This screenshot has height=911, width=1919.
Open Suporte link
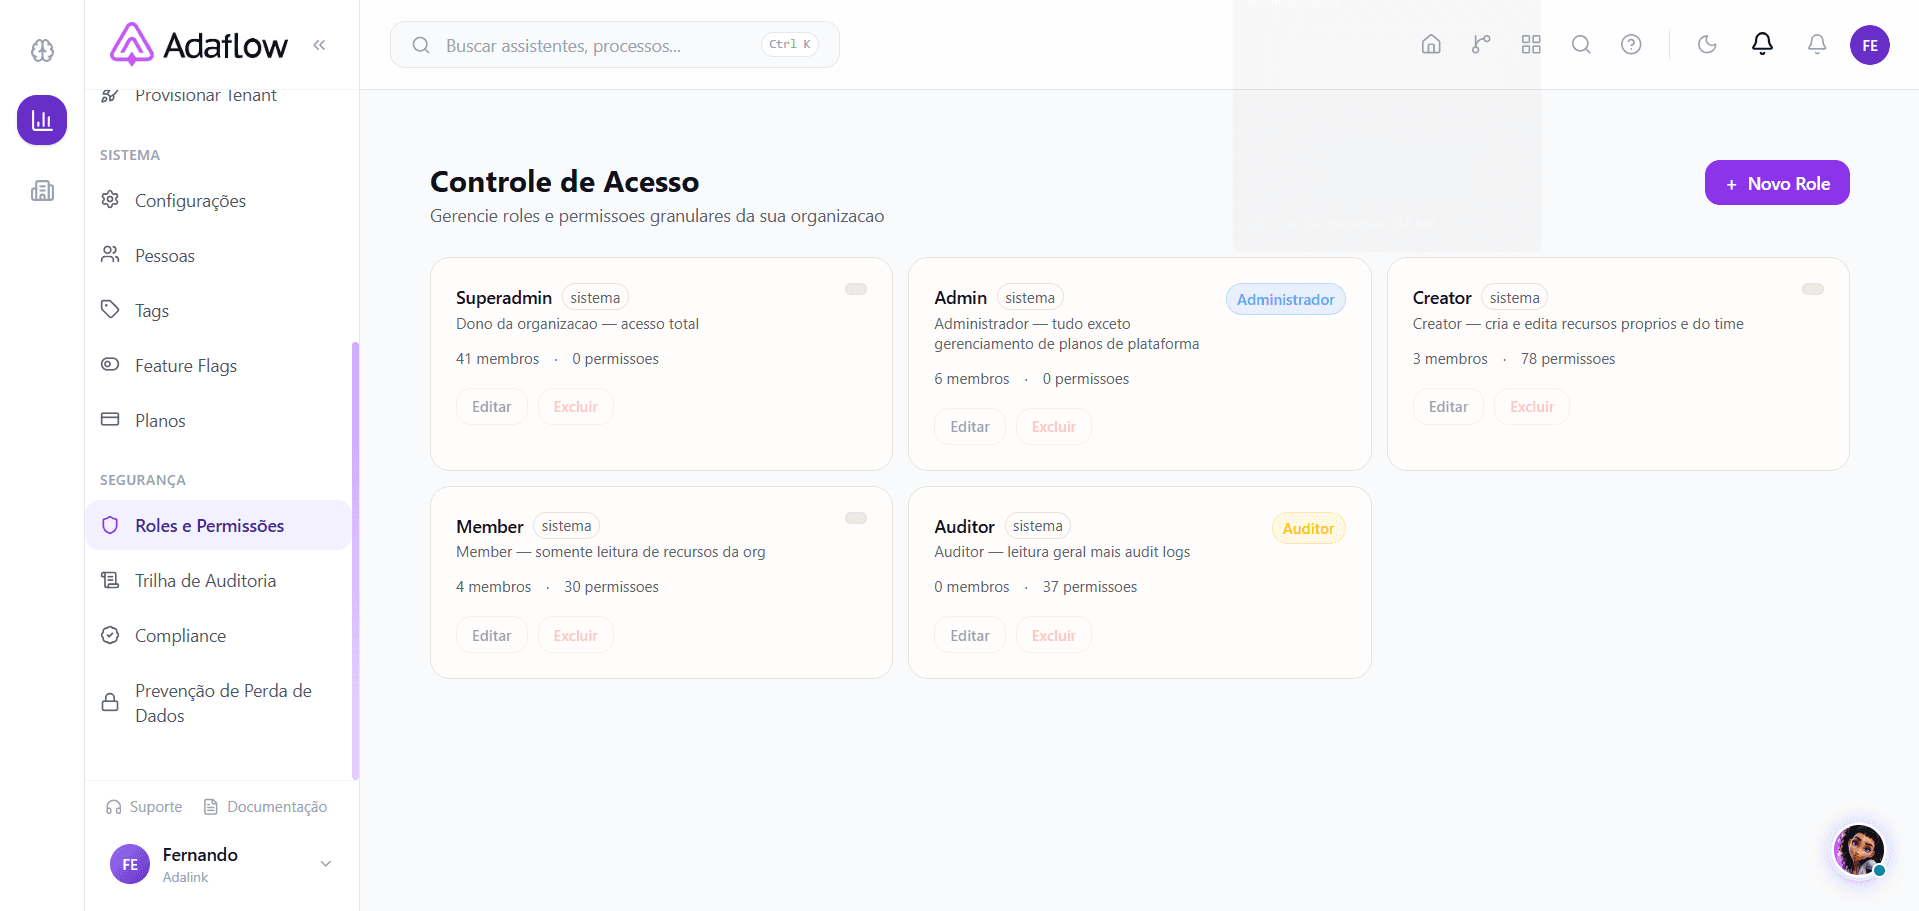pyautogui.click(x=144, y=807)
